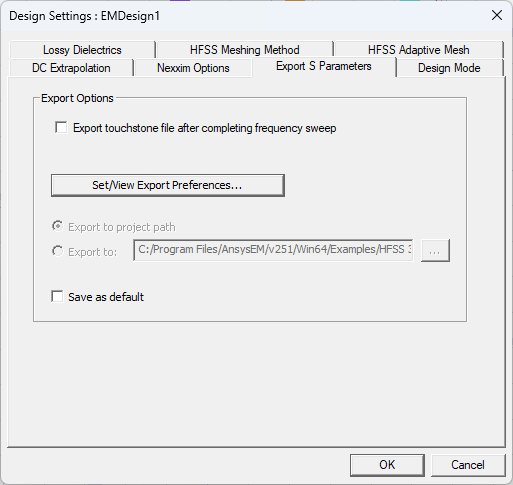The height and width of the screenshot is (485, 513).
Task: Click Set/View Export Preferences button
Action: coord(168,185)
